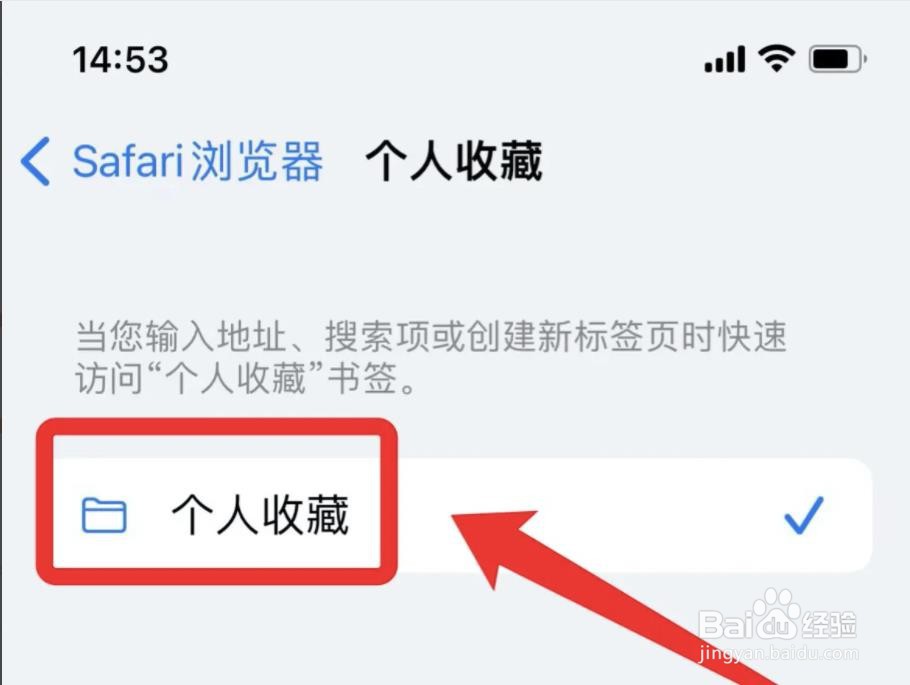Tap empty background below the list
The image size is (910, 685).
click(x=290, y=639)
